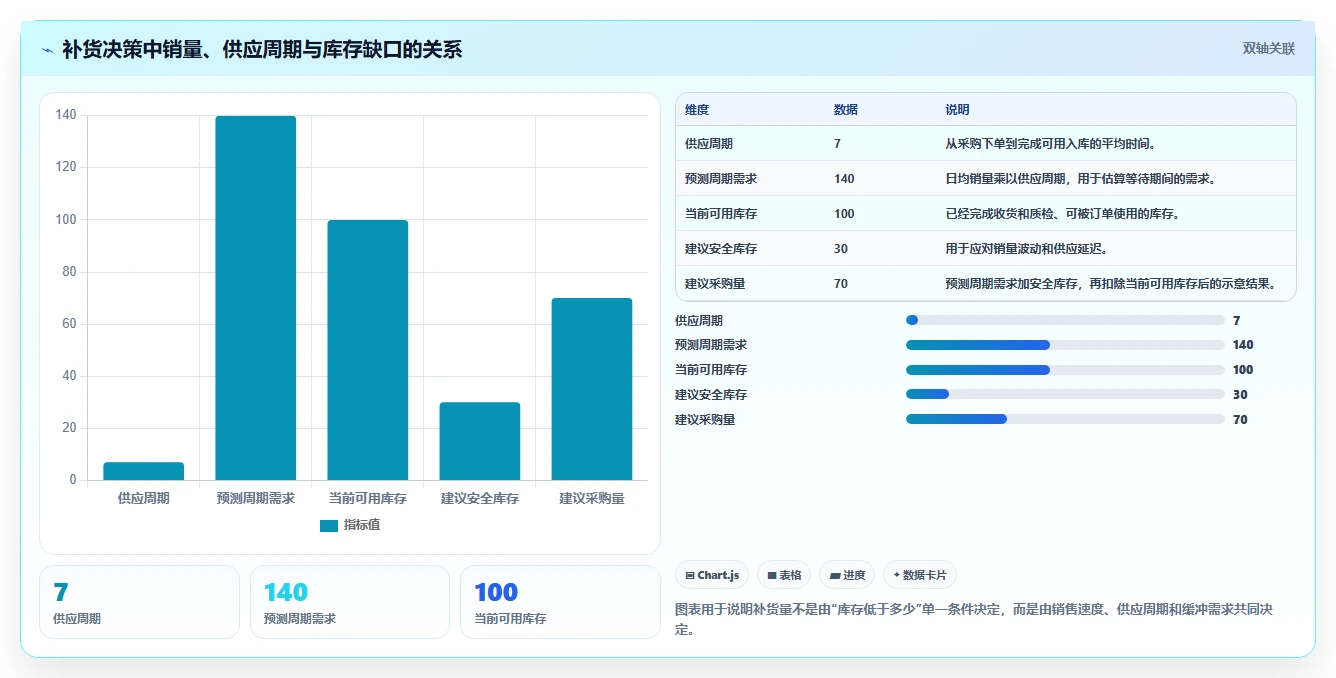Select the Chart.js tag chip
Screen dimensions: 1336x678
(712, 575)
